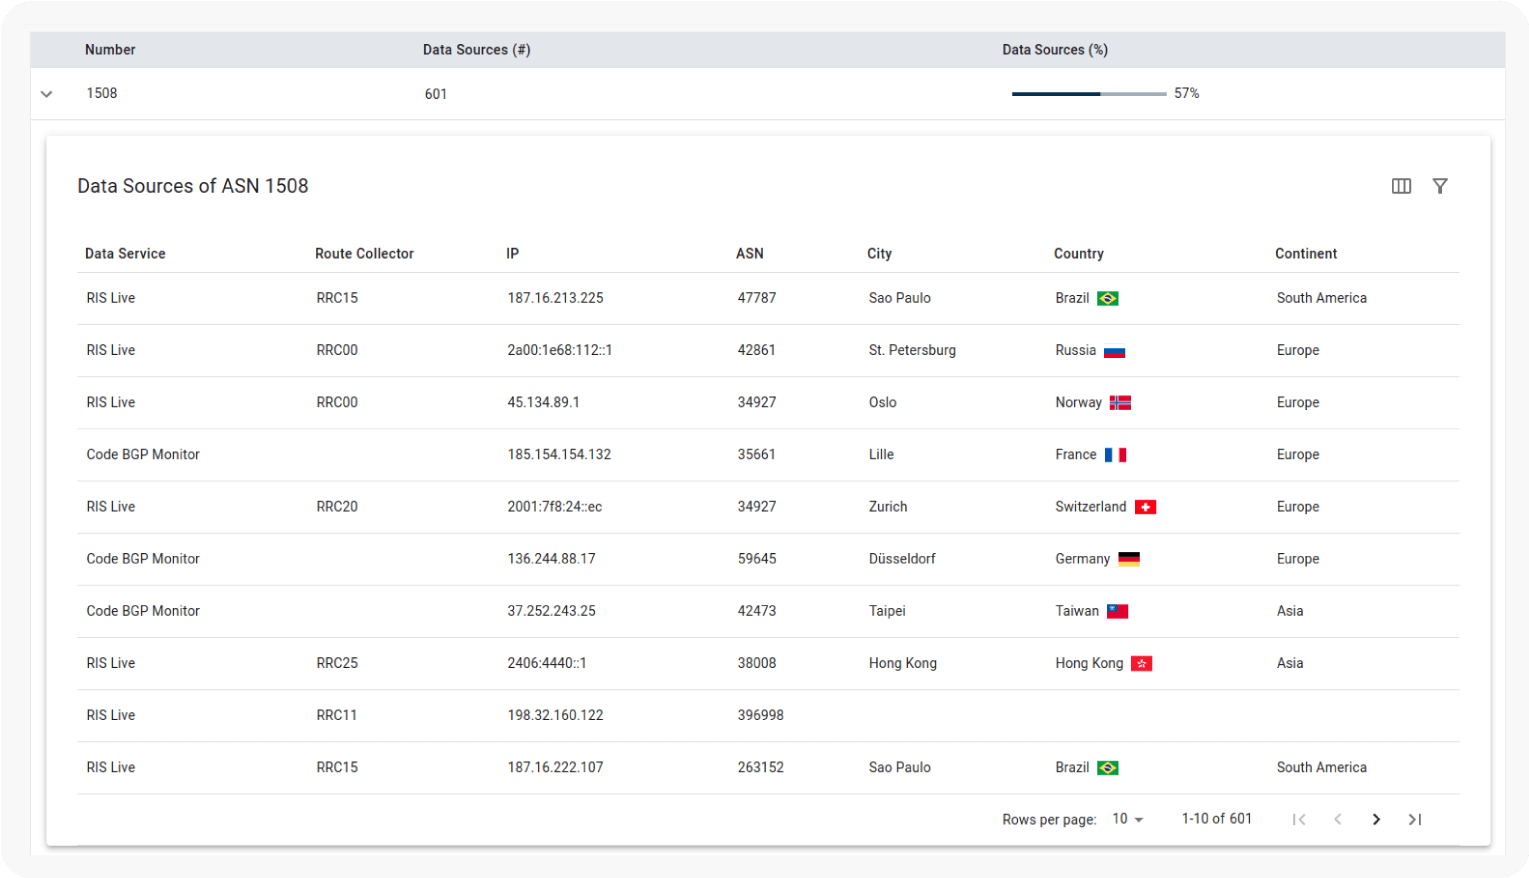The image size is (1529, 878).
Task: Click the Data Sources (%) header
Action: tap(1054, 50)
